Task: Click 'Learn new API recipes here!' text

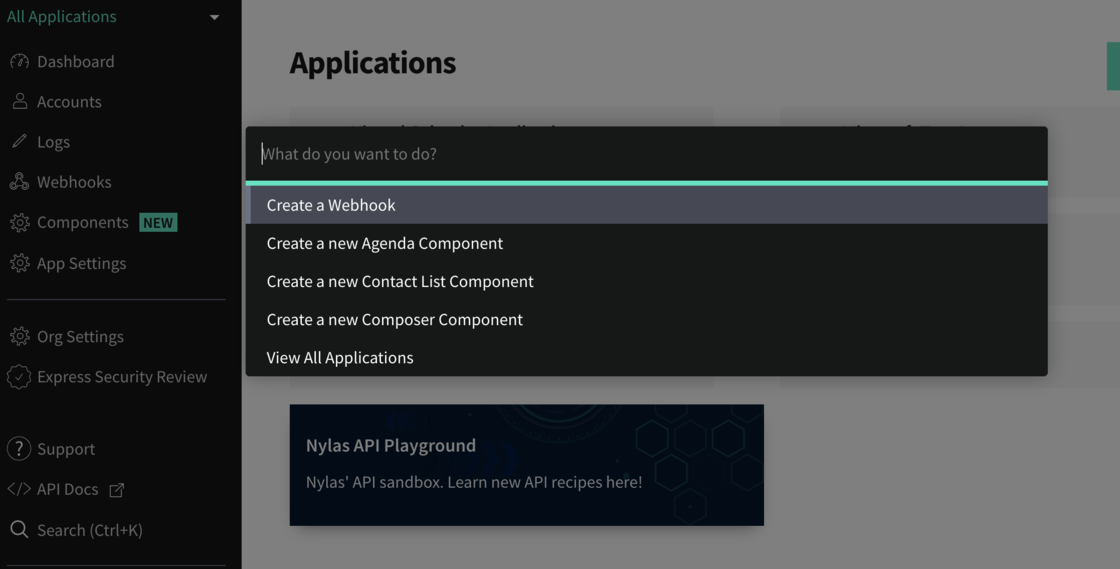Action: click(x=545, y=483)
